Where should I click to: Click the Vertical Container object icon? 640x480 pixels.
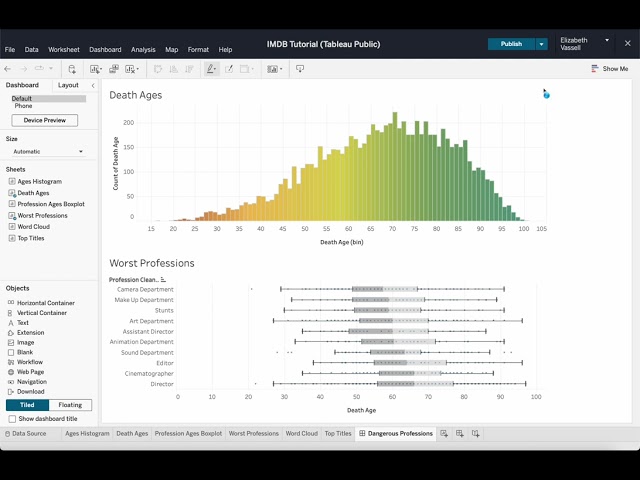click(11, 313)
